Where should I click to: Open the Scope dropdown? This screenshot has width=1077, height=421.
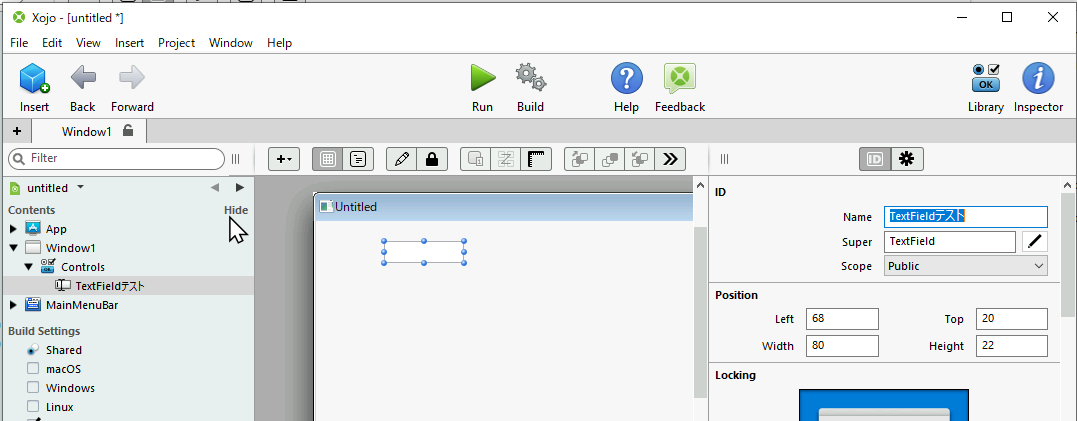pos(966,266)
